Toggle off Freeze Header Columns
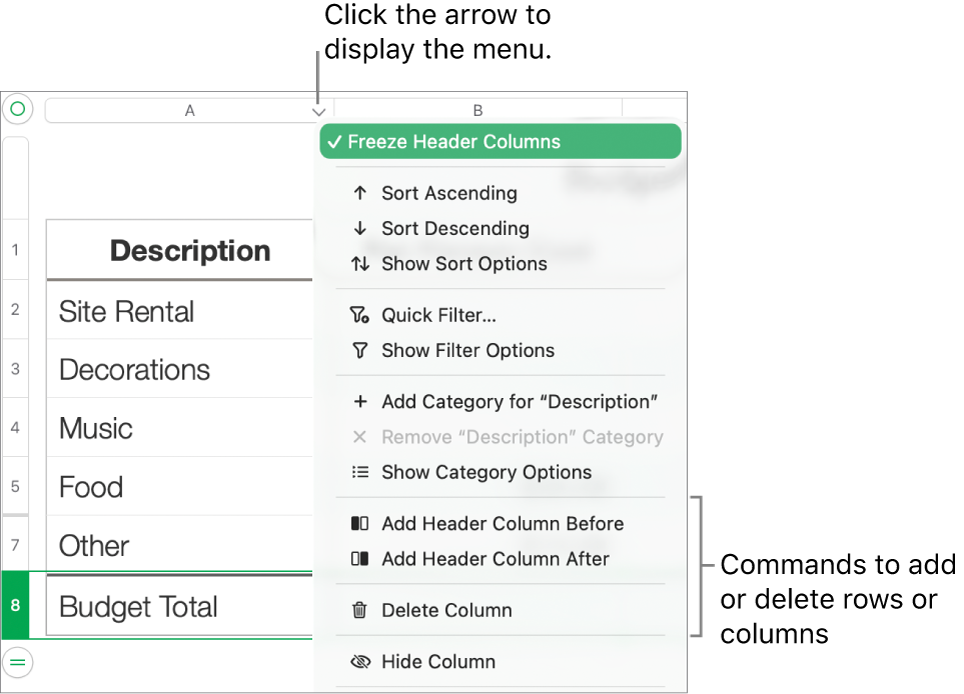Viewport: 964px width, 694px height. click(x=452, y=141)
